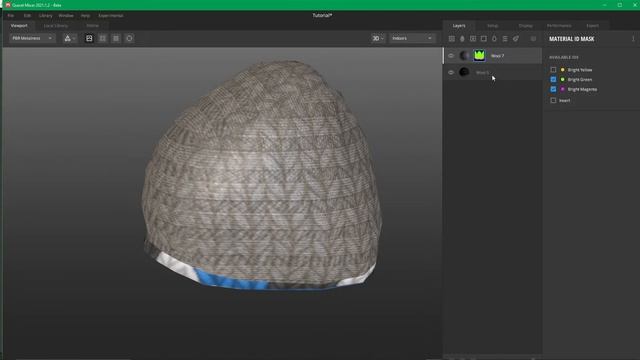640x360 pixels.
Task: Select the single 3D view icon
Action: 89,38
